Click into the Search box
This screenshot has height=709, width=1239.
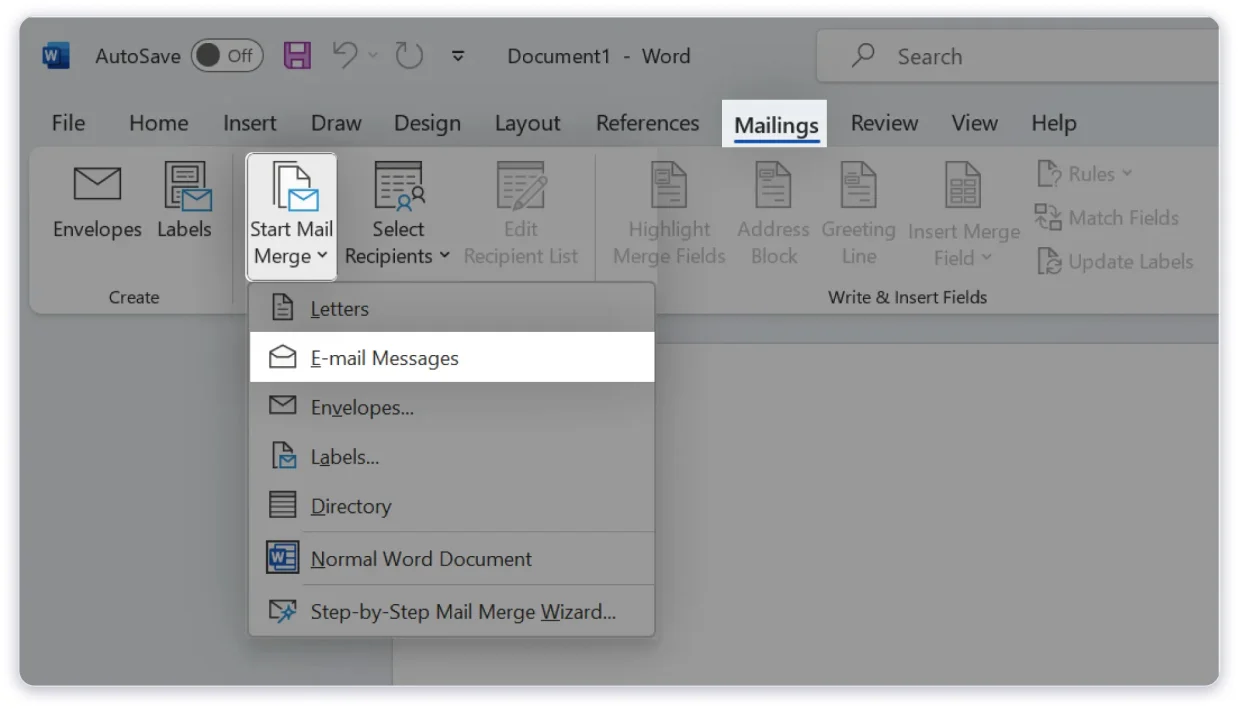point(1018,56)
